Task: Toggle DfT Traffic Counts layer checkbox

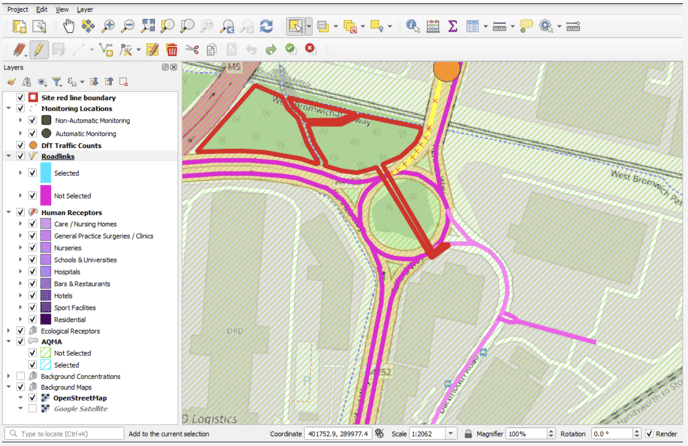Action: 20,145
